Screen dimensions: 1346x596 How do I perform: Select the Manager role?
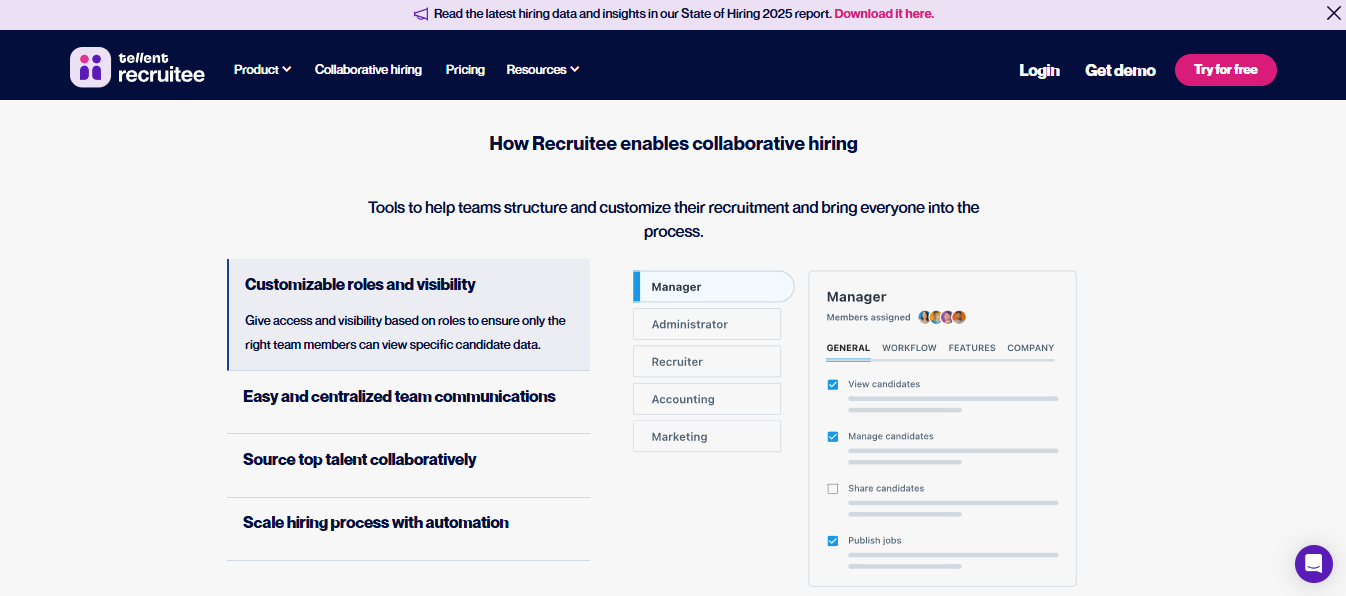coord(713,287)
